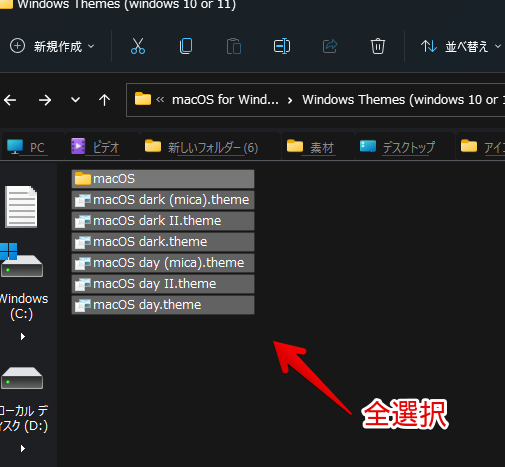Expand the local disk (D:) tree
505x467 pixels.
pos(23,449)
